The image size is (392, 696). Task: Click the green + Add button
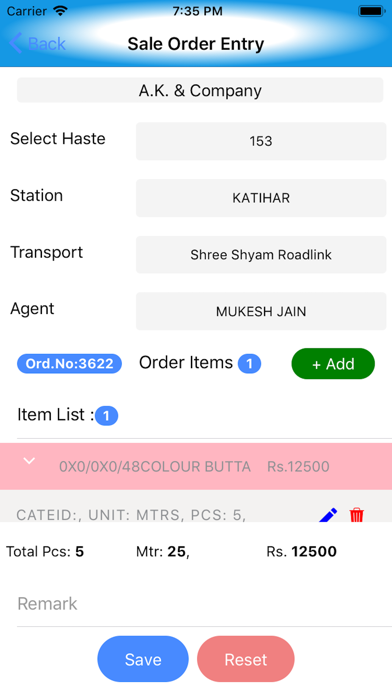pyautogui.click(x=333, y=364)
